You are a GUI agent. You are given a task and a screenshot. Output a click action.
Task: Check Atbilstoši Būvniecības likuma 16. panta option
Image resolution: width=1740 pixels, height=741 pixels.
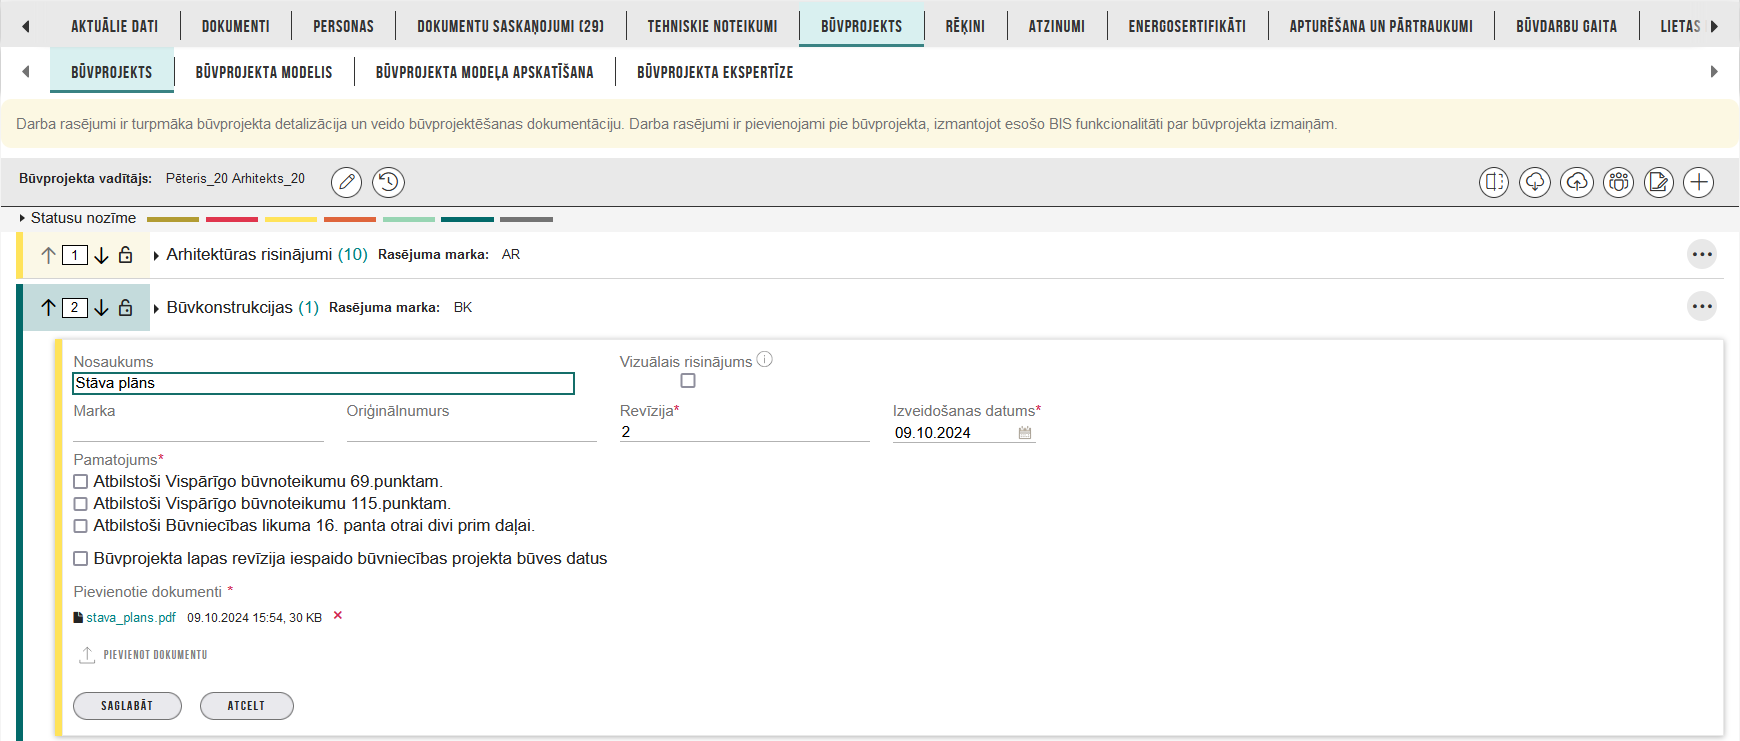click(81, 526)
